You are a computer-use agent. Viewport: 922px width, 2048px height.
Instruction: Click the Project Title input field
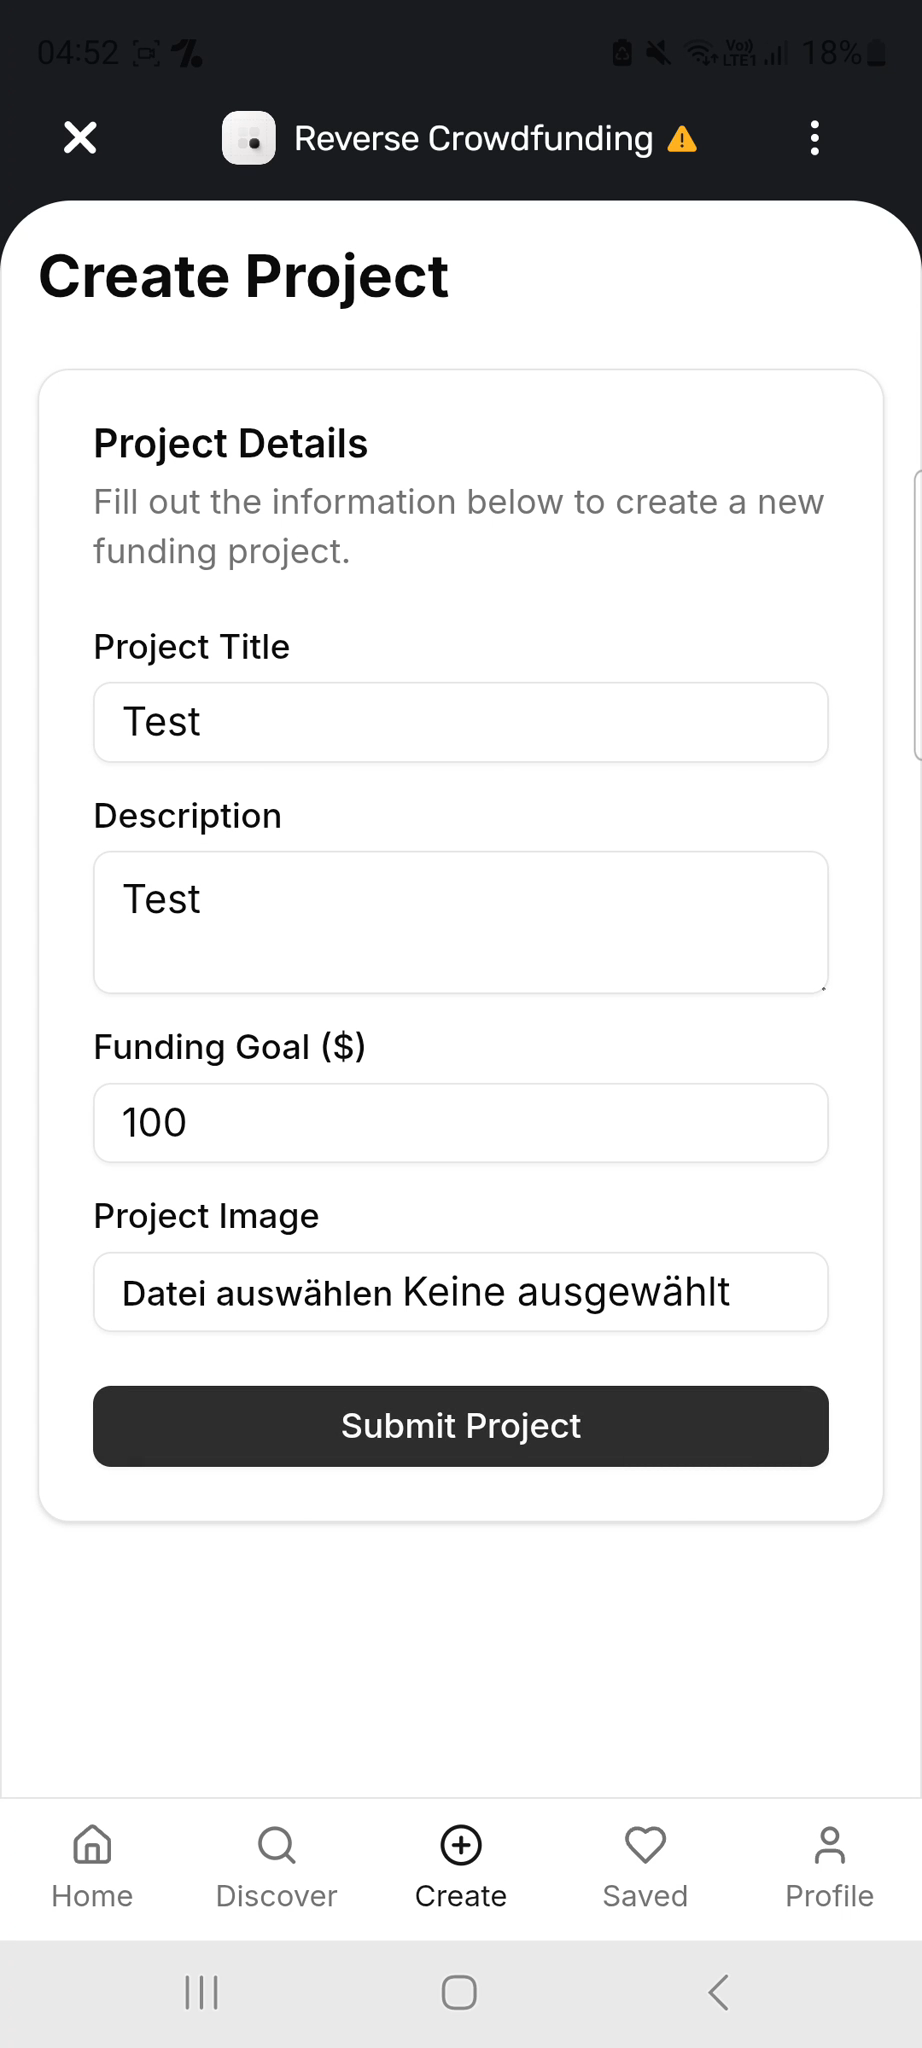(x=461, y=722)
